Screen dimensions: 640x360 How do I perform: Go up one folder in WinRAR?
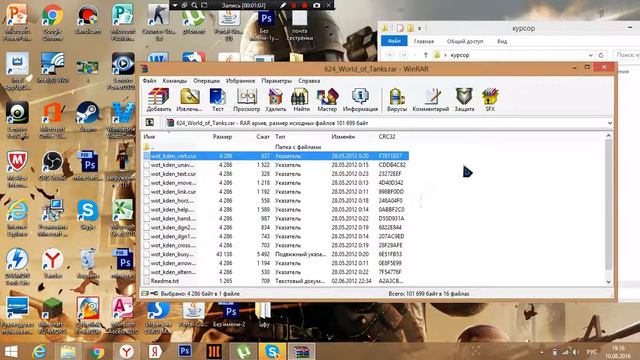[150, 122]
